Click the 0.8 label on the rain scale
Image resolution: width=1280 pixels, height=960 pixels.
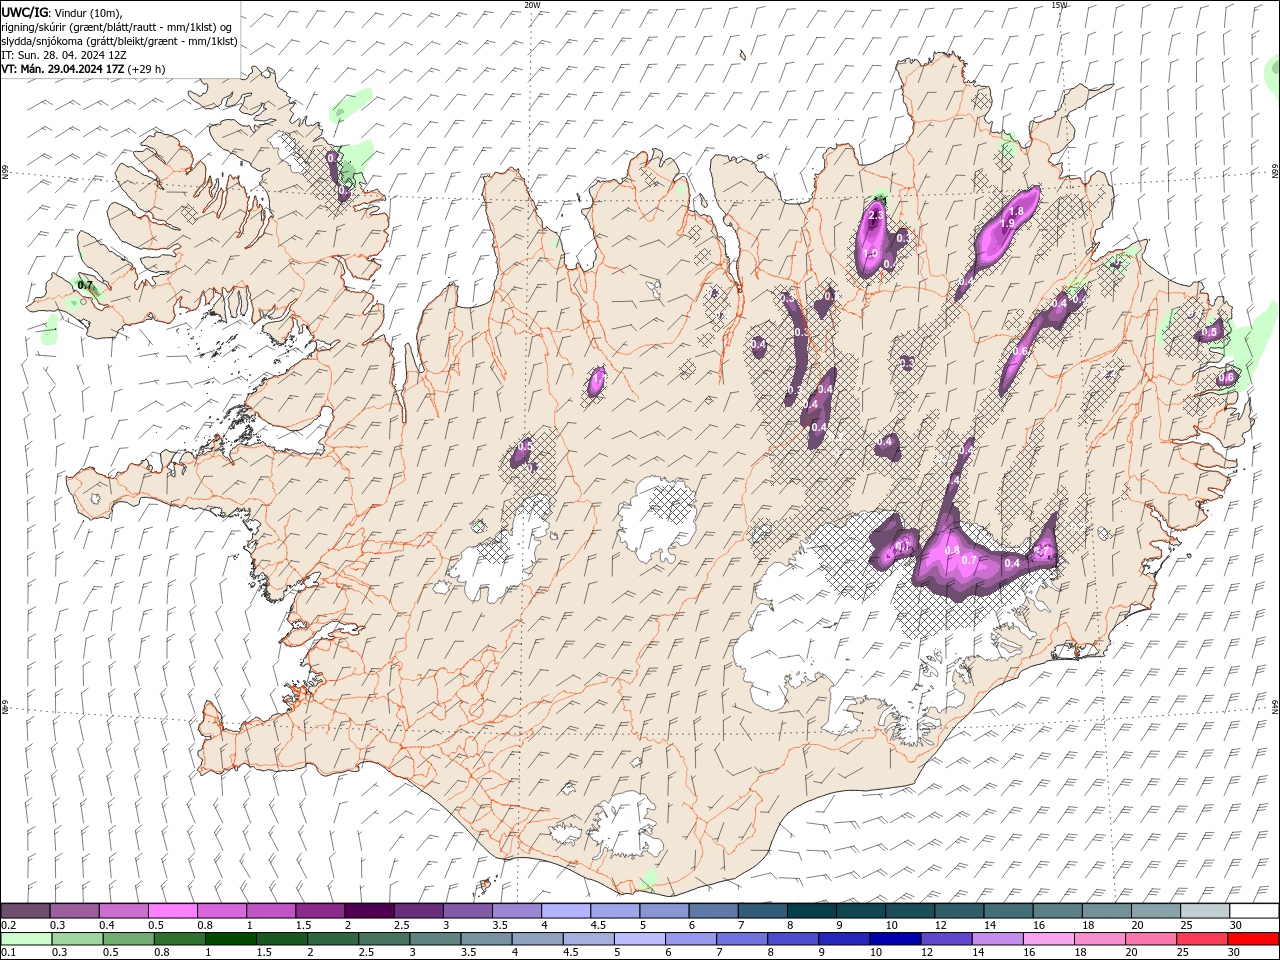click(162, 953)
